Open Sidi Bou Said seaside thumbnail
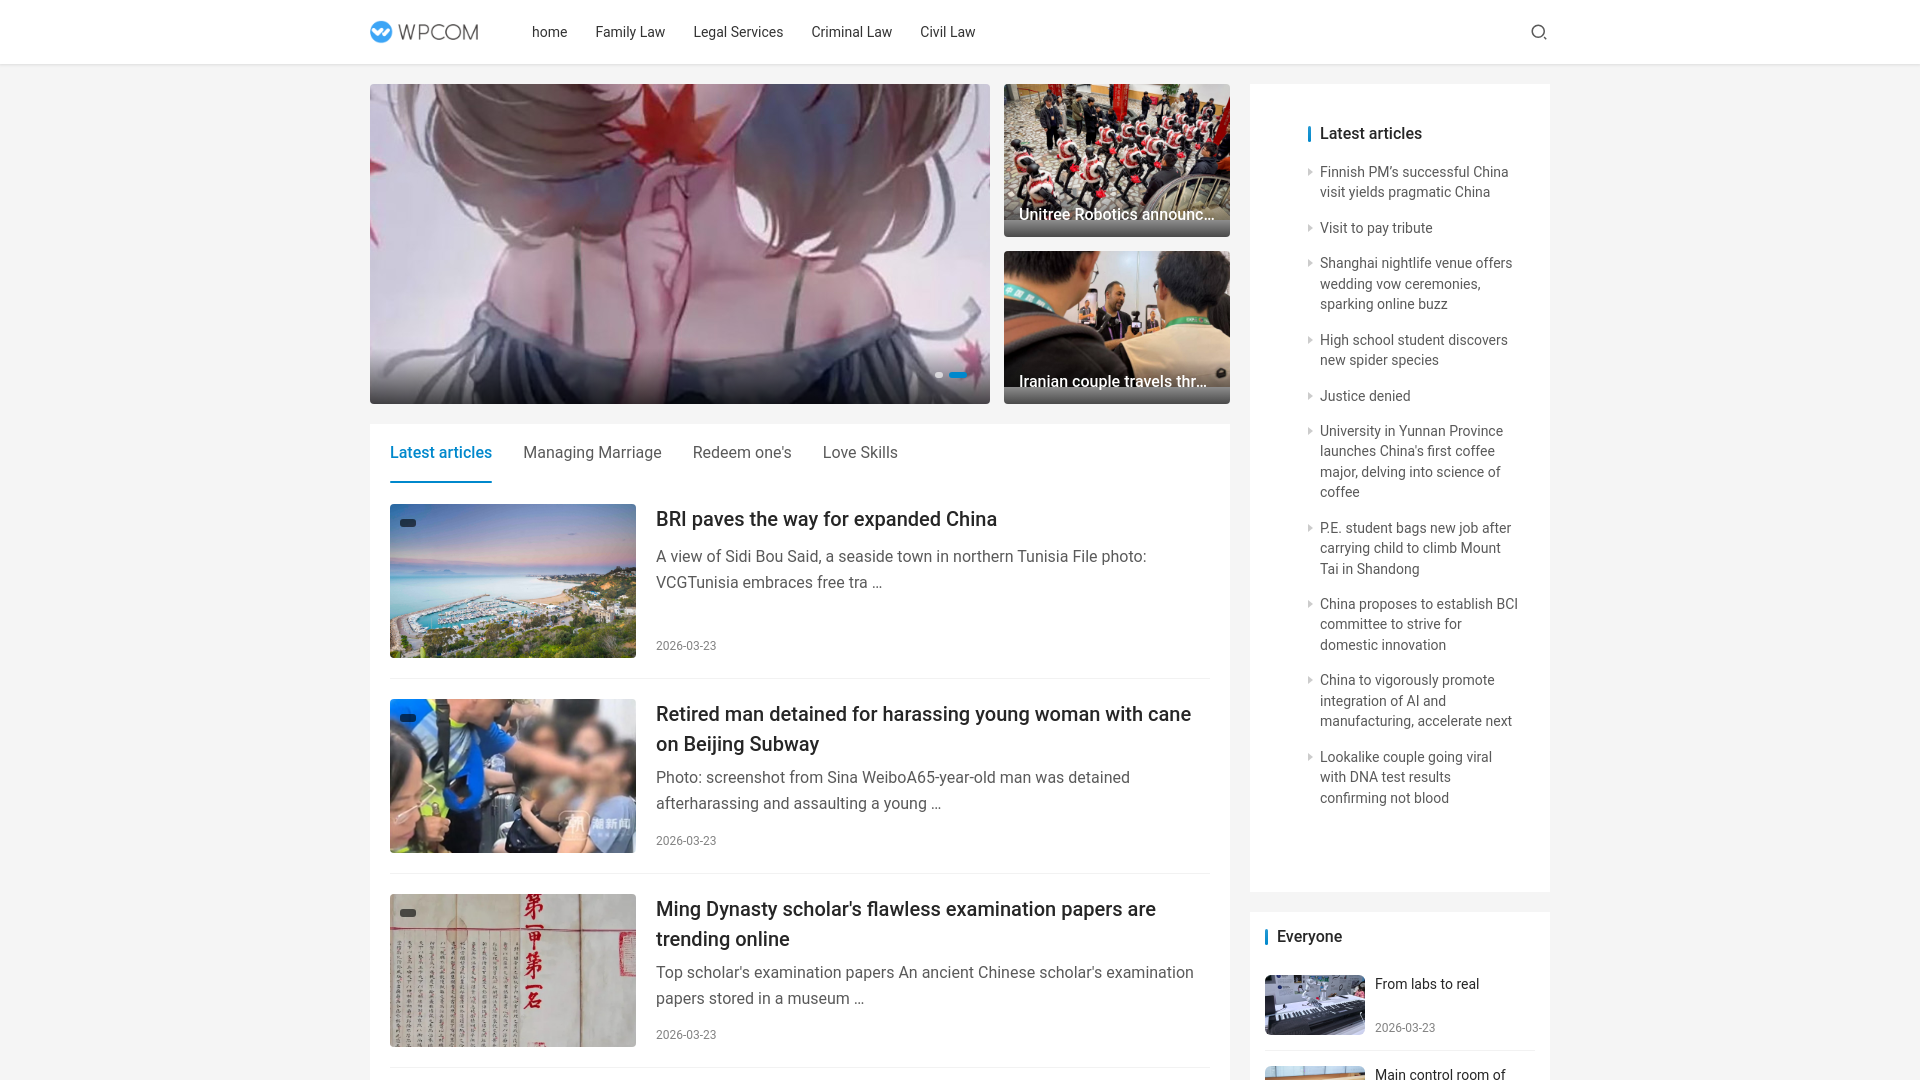 (513, 581)
